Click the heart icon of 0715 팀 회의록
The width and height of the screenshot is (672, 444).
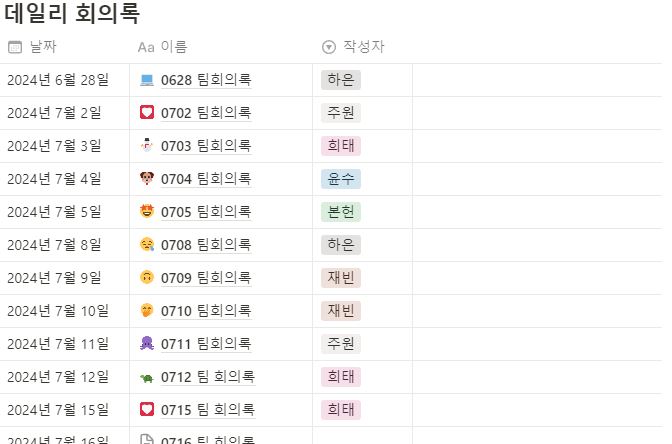[x=147, y=409]
